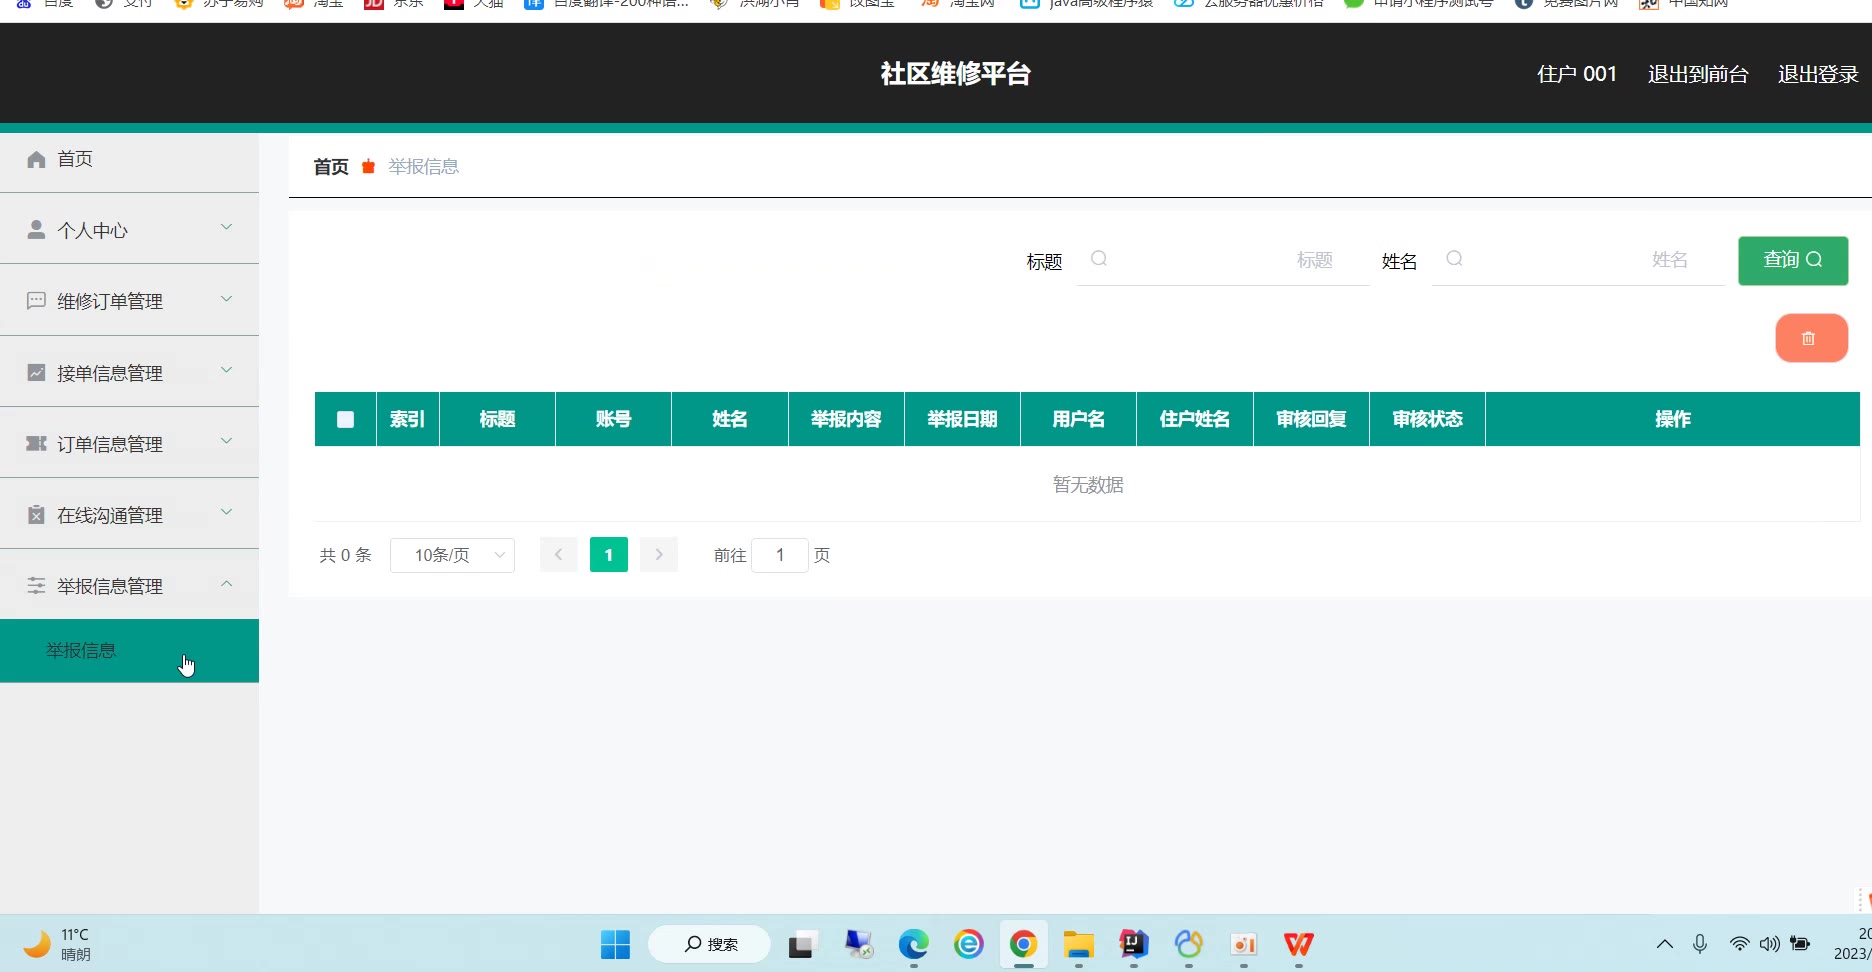Open IntelliJ IDEA from the taskbar
The image size is (1872, 972).
[x=1133, y=944]
